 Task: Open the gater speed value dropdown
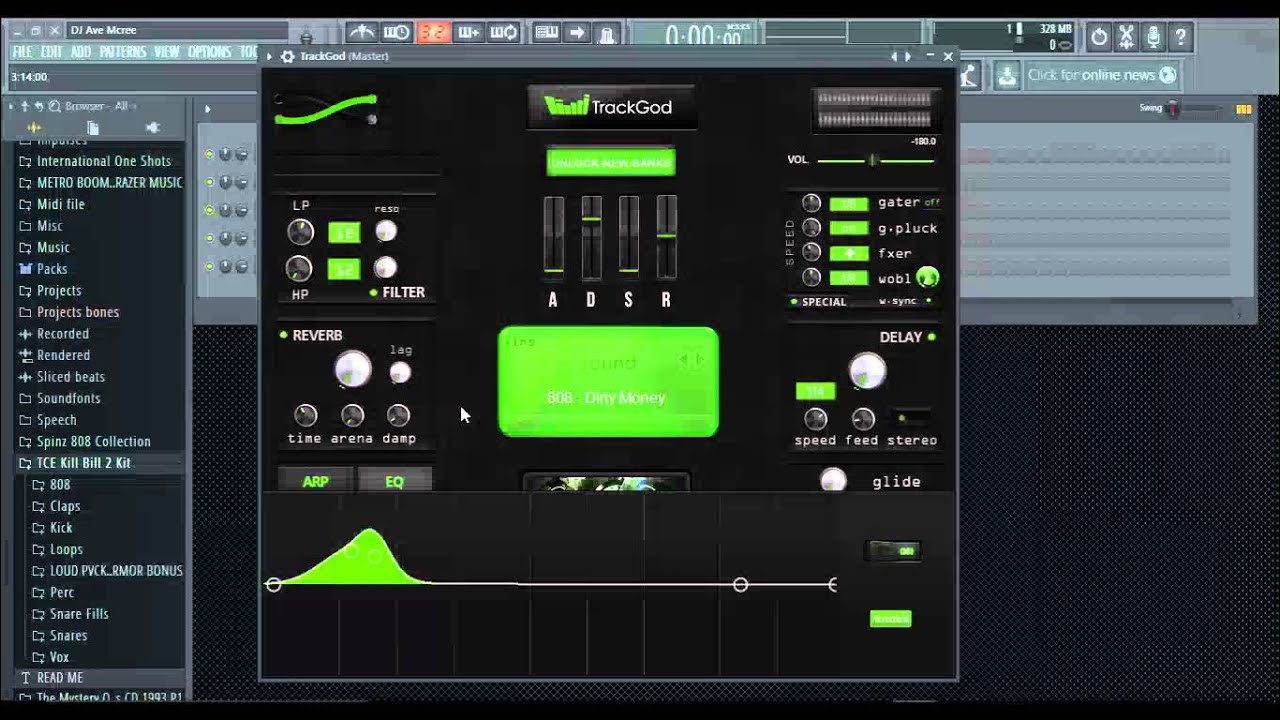[x=849, y=203]
